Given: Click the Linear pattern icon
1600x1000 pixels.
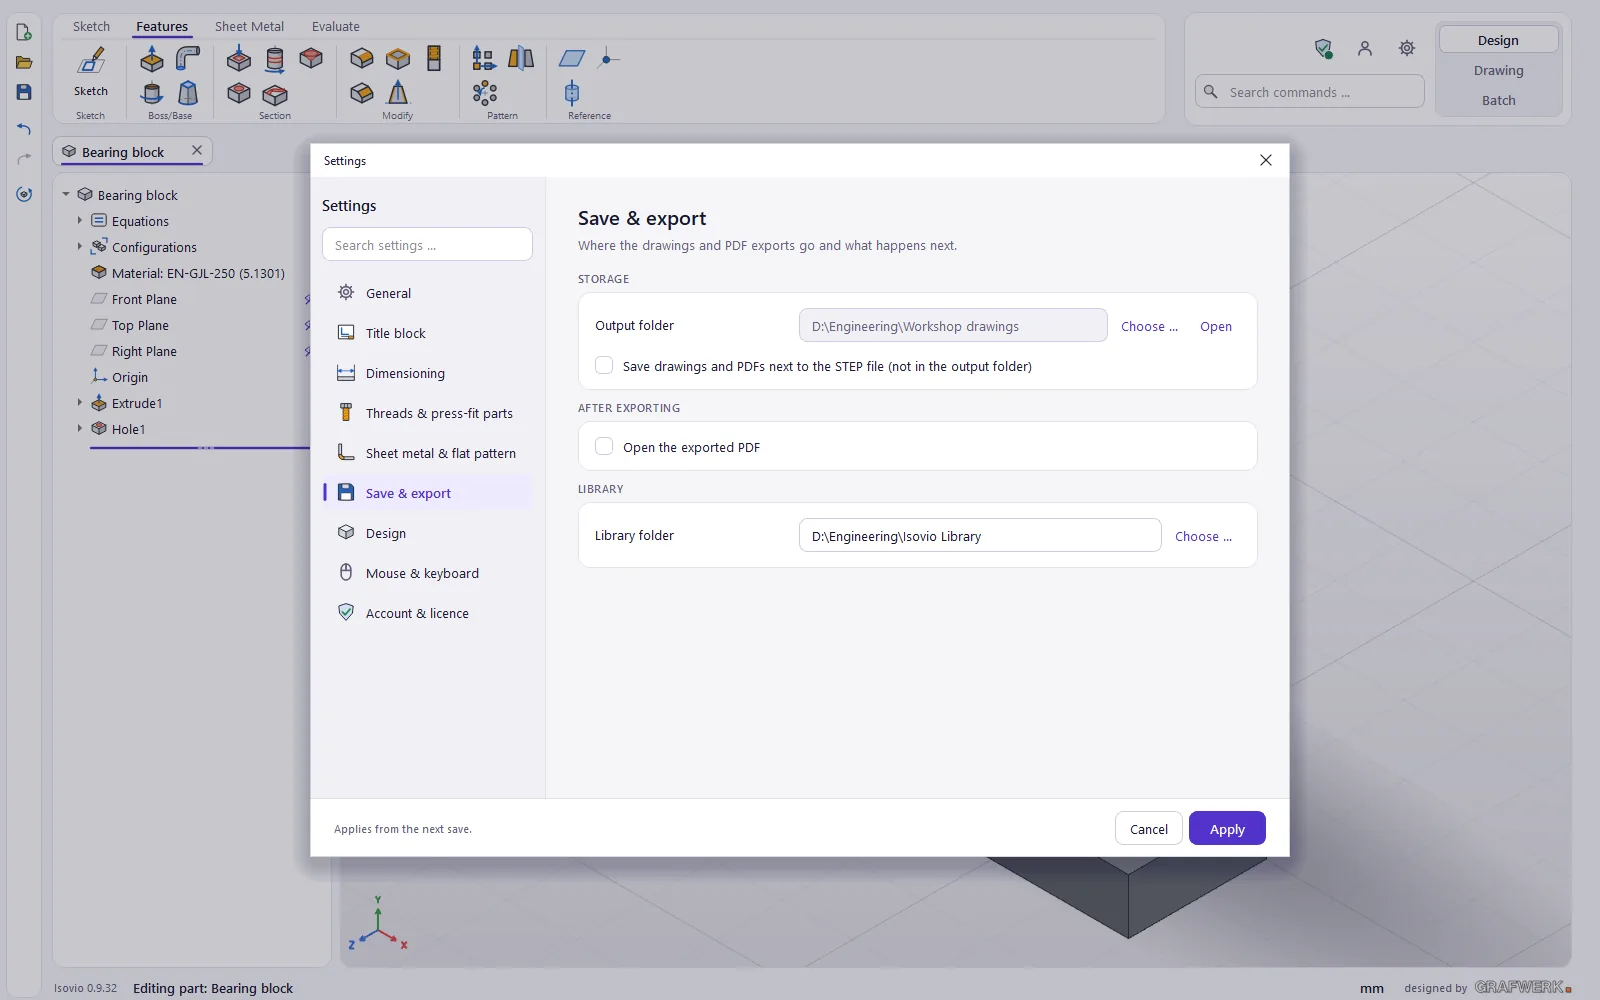Looking at the screenshot, I should [x=484, y=59].
